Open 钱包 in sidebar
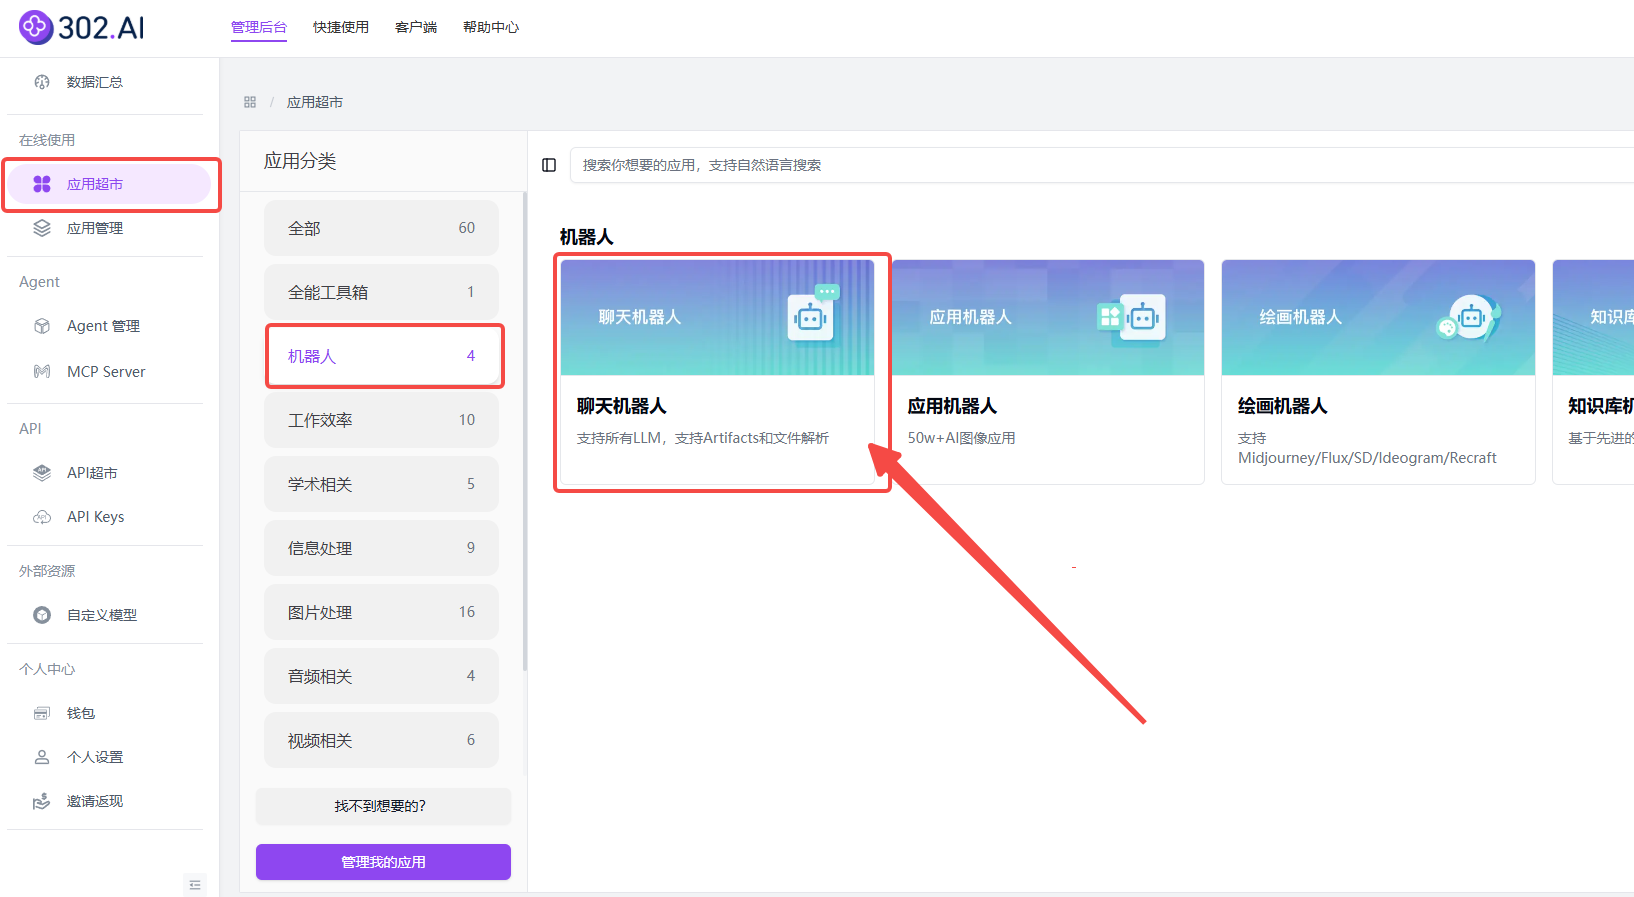The image size is (1634, 897). tap(81, 713)
